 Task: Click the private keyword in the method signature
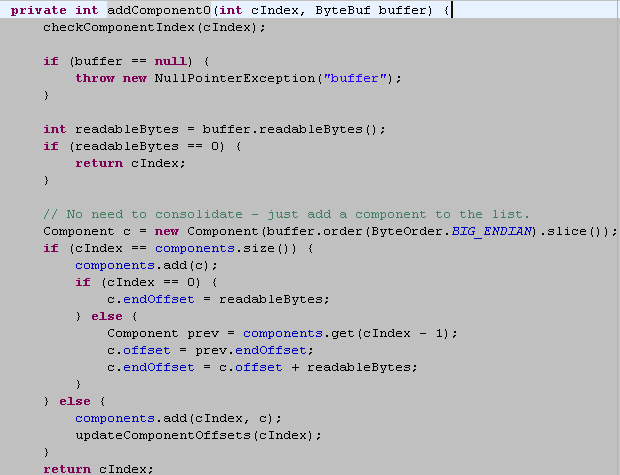[39, 10]
